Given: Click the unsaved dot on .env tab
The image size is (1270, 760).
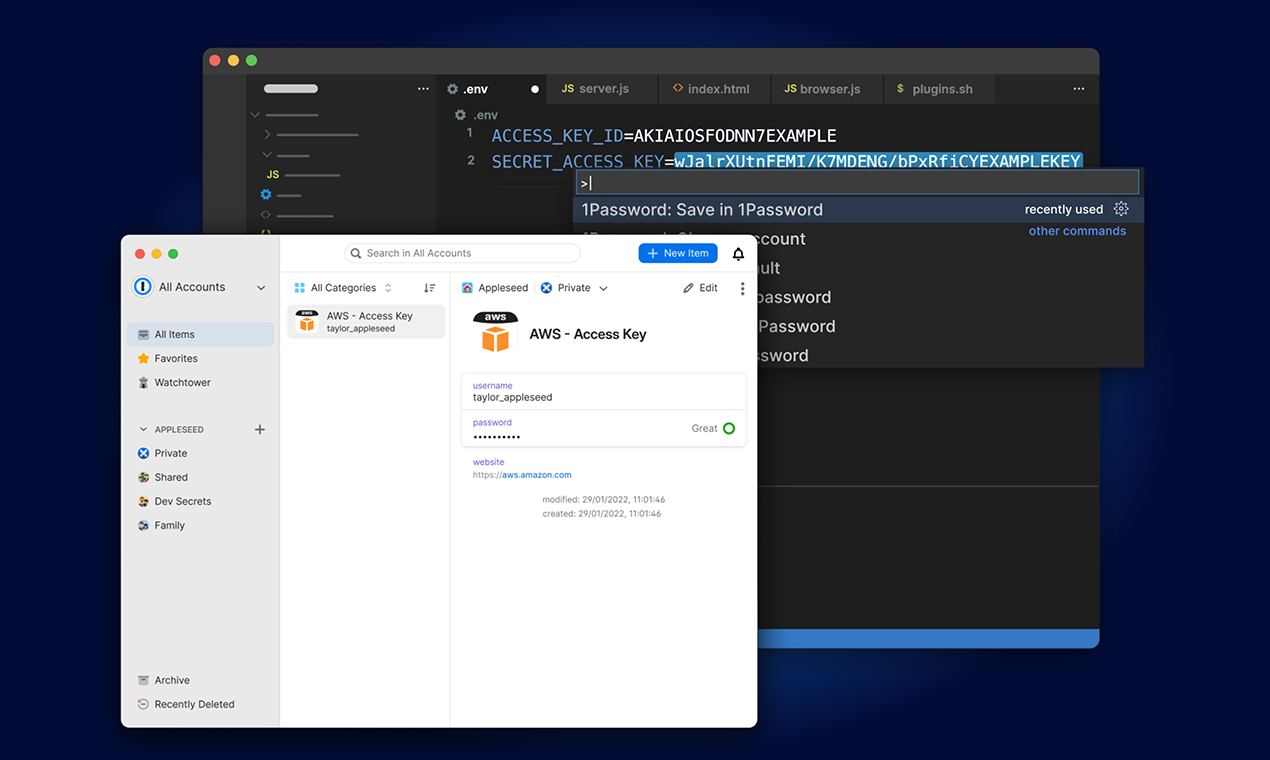Looking at the screenshot, I should 535,89.
